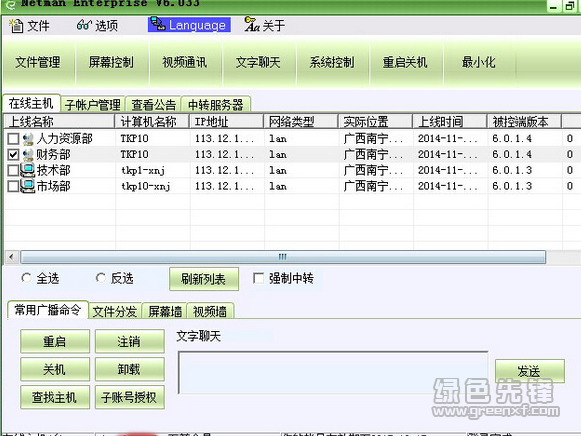Open the 中转服务器 tab

tap(216, 105)
